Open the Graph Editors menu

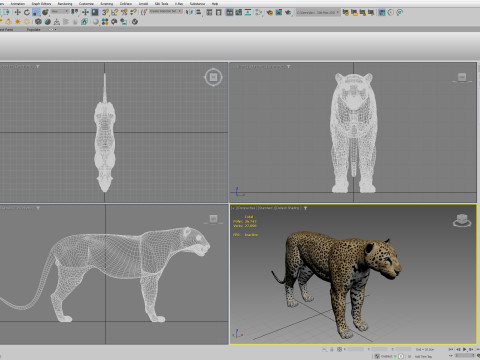pyautogui.click(x=41, y=3)
